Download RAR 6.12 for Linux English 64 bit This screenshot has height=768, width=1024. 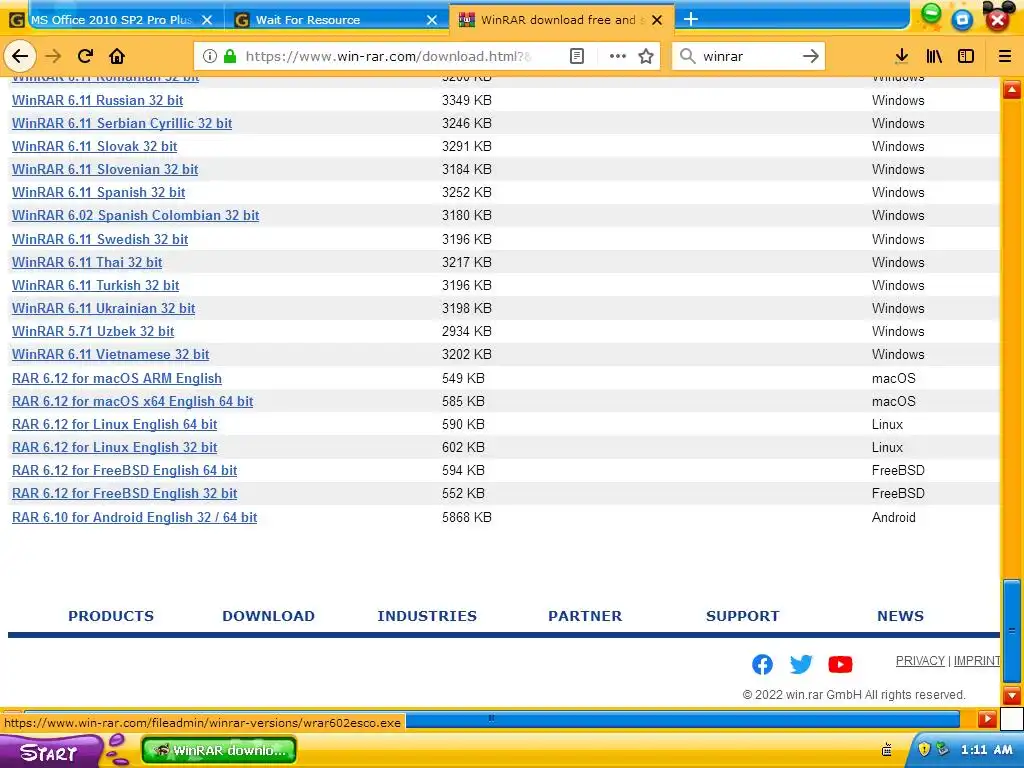(x=115, y=424)
